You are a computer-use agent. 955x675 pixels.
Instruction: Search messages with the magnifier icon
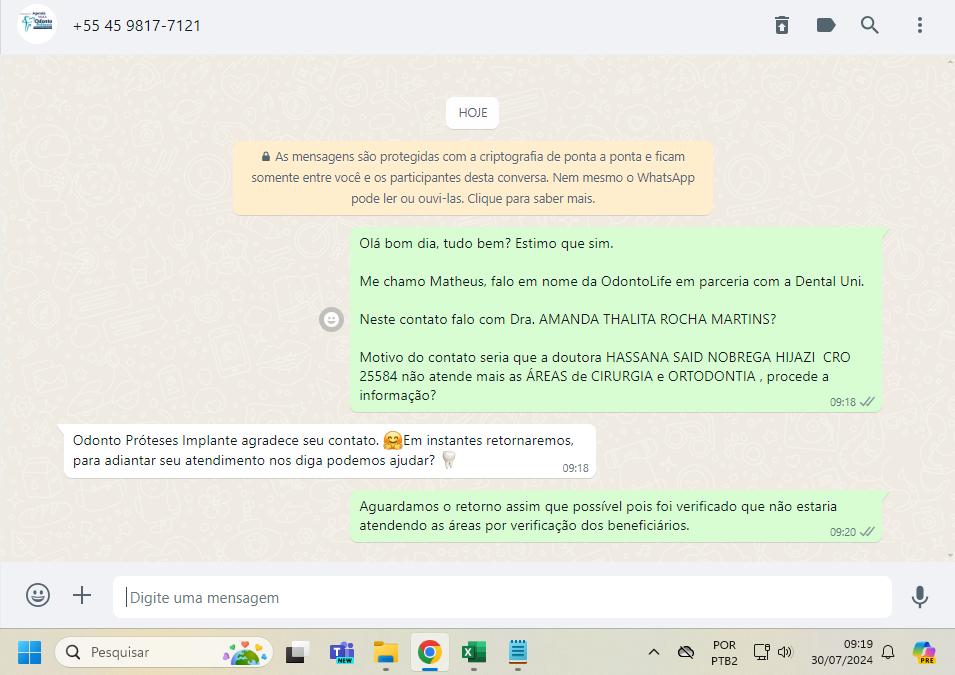click(870, 25)
